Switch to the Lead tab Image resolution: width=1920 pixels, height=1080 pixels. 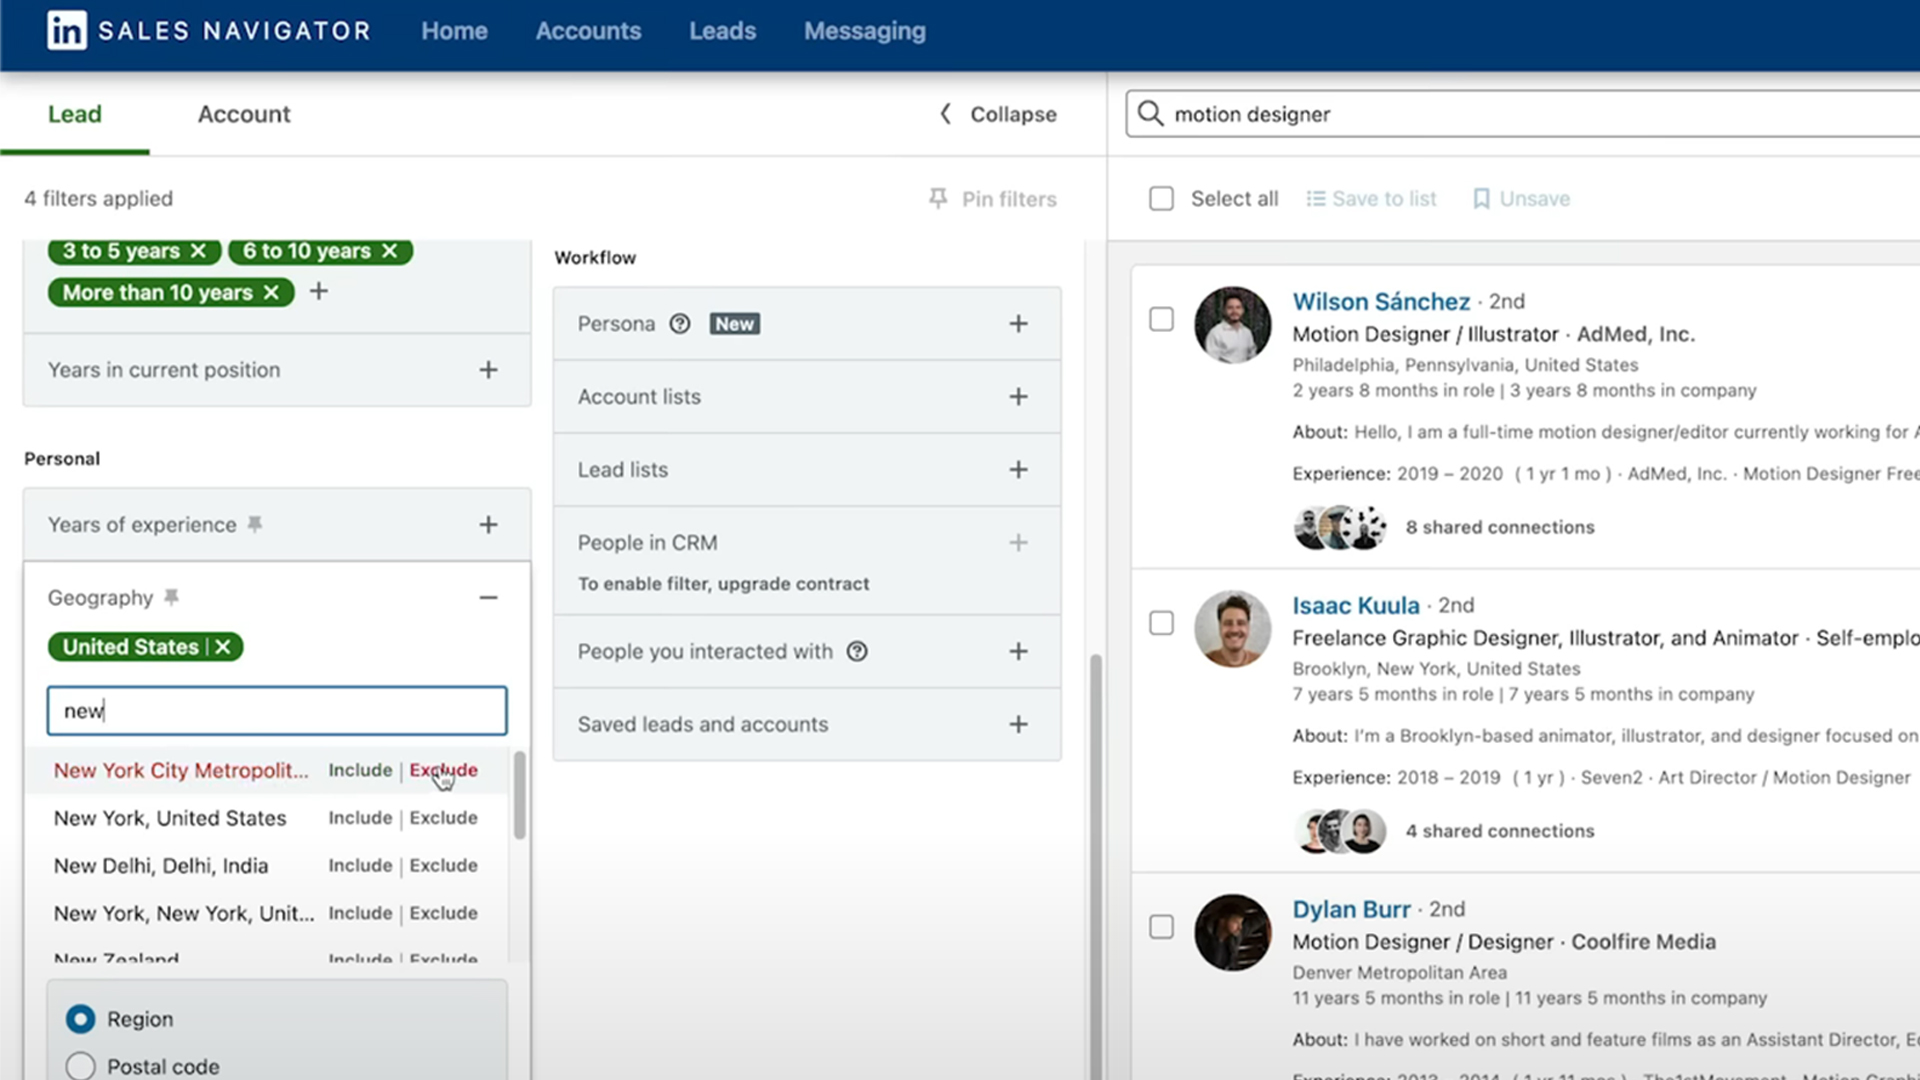[x=75, y=114]
